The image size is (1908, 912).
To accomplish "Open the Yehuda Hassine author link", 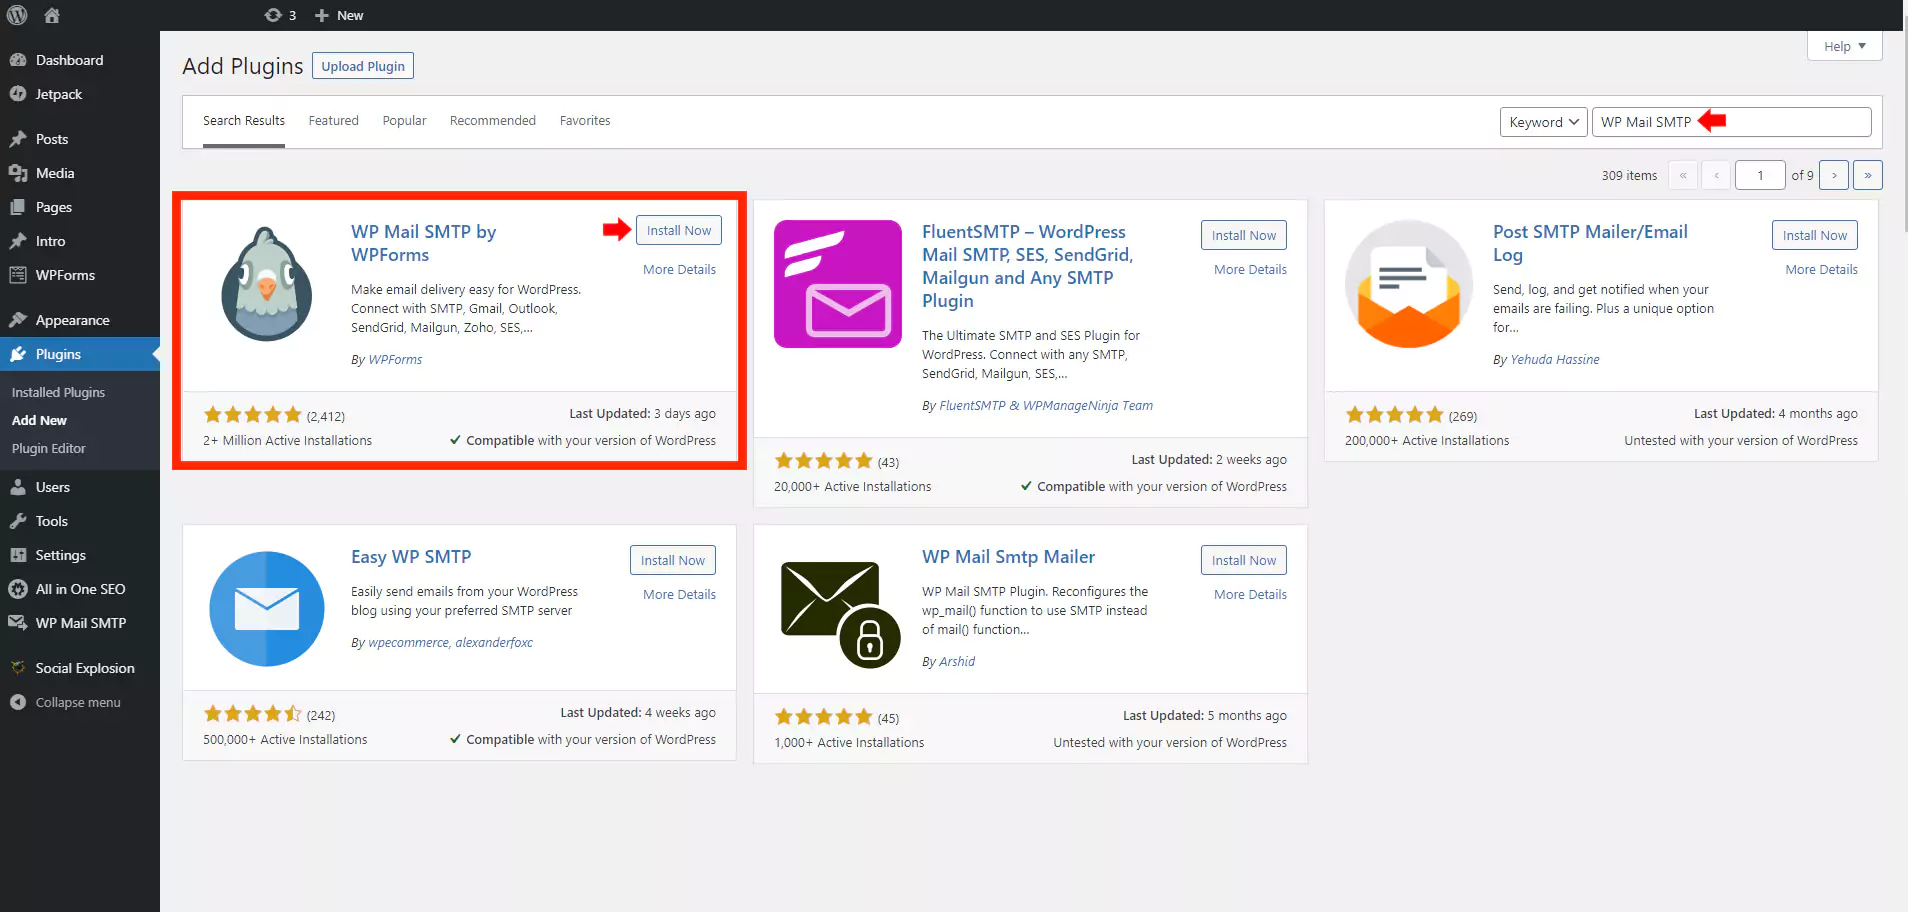I will click(1554, 359).
